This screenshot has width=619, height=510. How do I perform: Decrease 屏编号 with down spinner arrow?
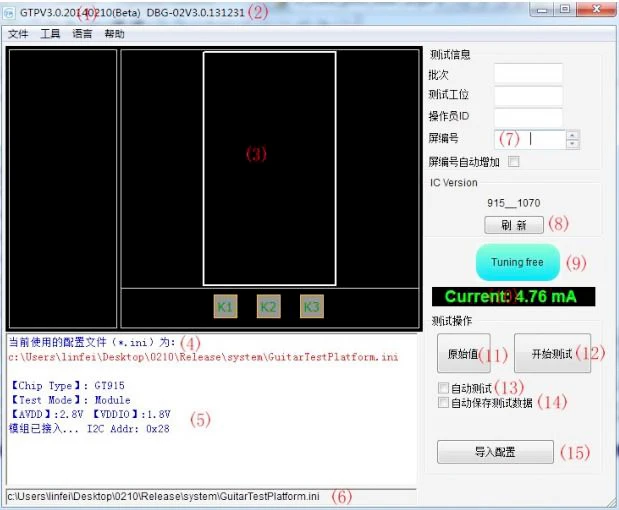point(573,144)
